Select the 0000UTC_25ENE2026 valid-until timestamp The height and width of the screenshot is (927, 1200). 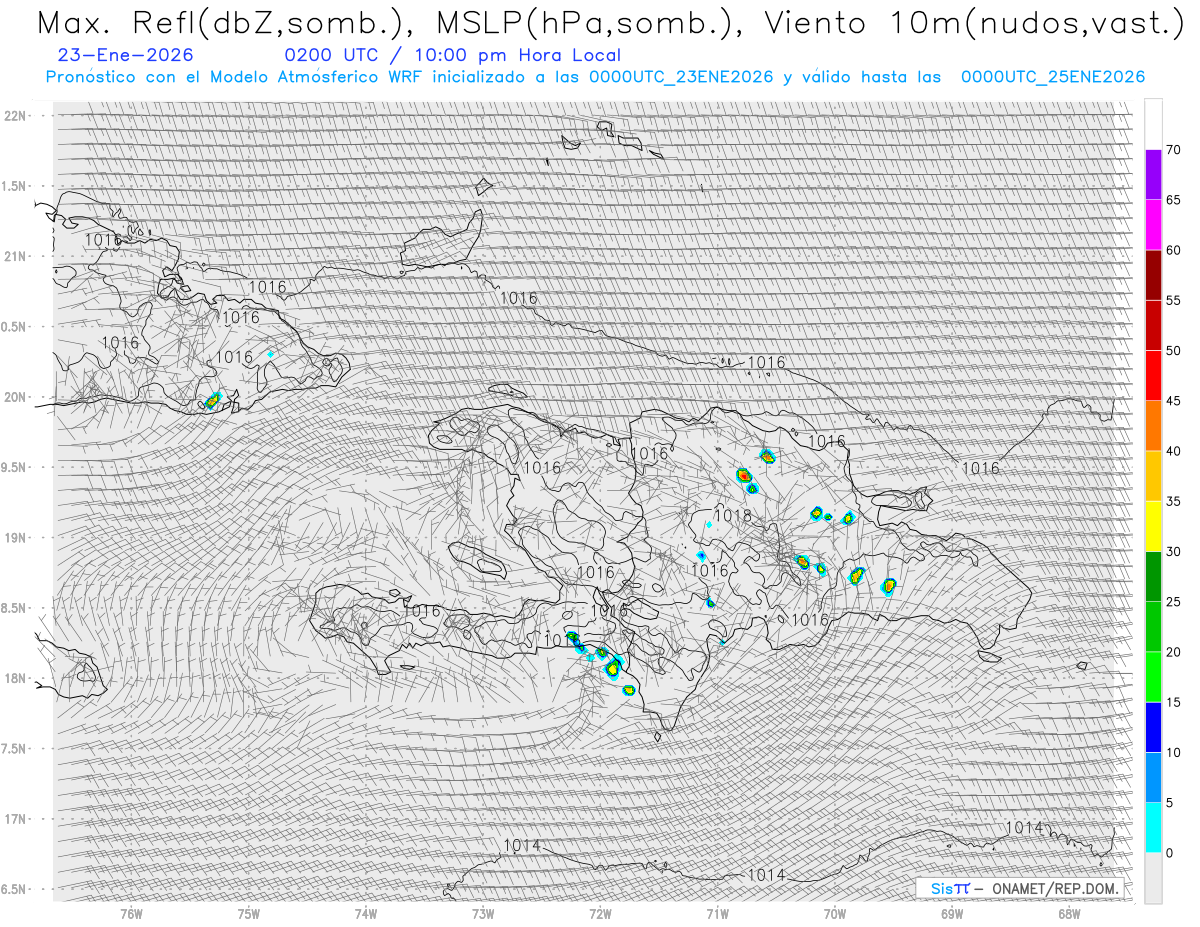pos(1052,77)
